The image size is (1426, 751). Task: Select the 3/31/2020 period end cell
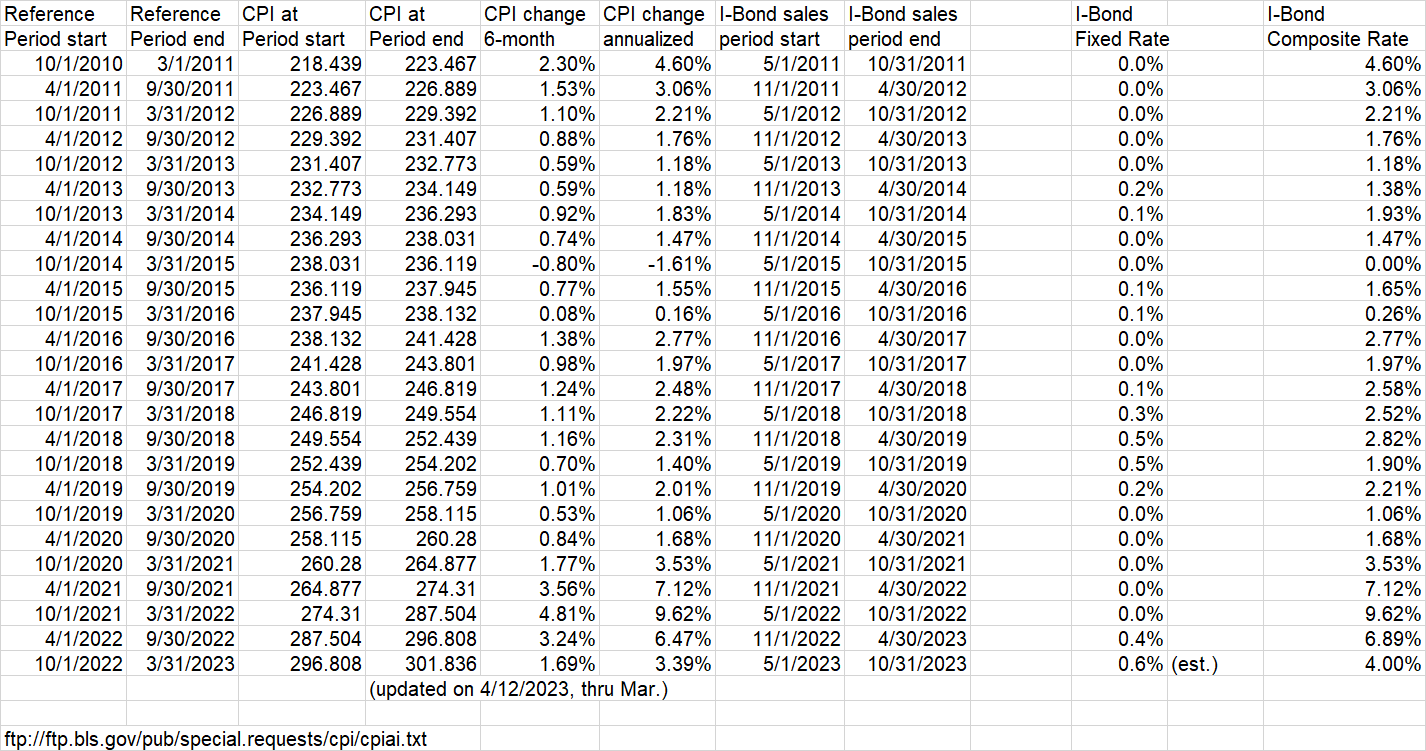[183, 514]
